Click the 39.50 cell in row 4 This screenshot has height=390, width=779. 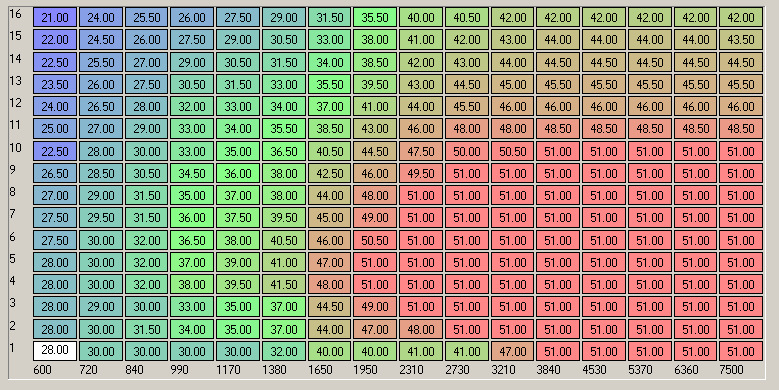tap(238, 284)
